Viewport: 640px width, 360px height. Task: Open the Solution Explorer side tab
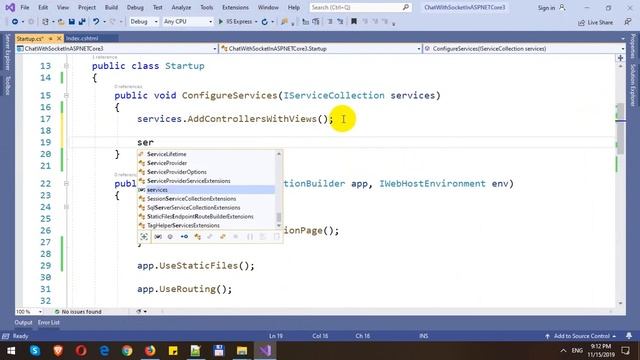pyautogui.click(x=633, y=85)
